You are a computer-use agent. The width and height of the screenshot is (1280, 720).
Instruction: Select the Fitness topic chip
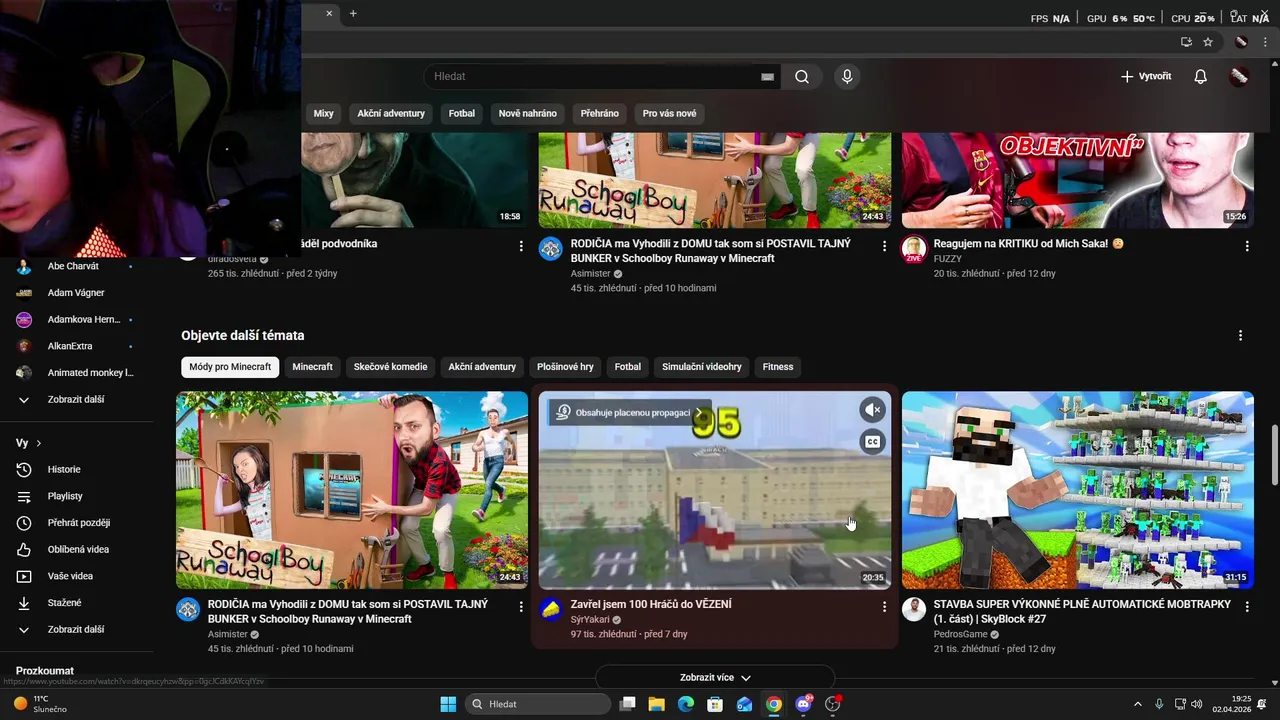click(778, 367)
